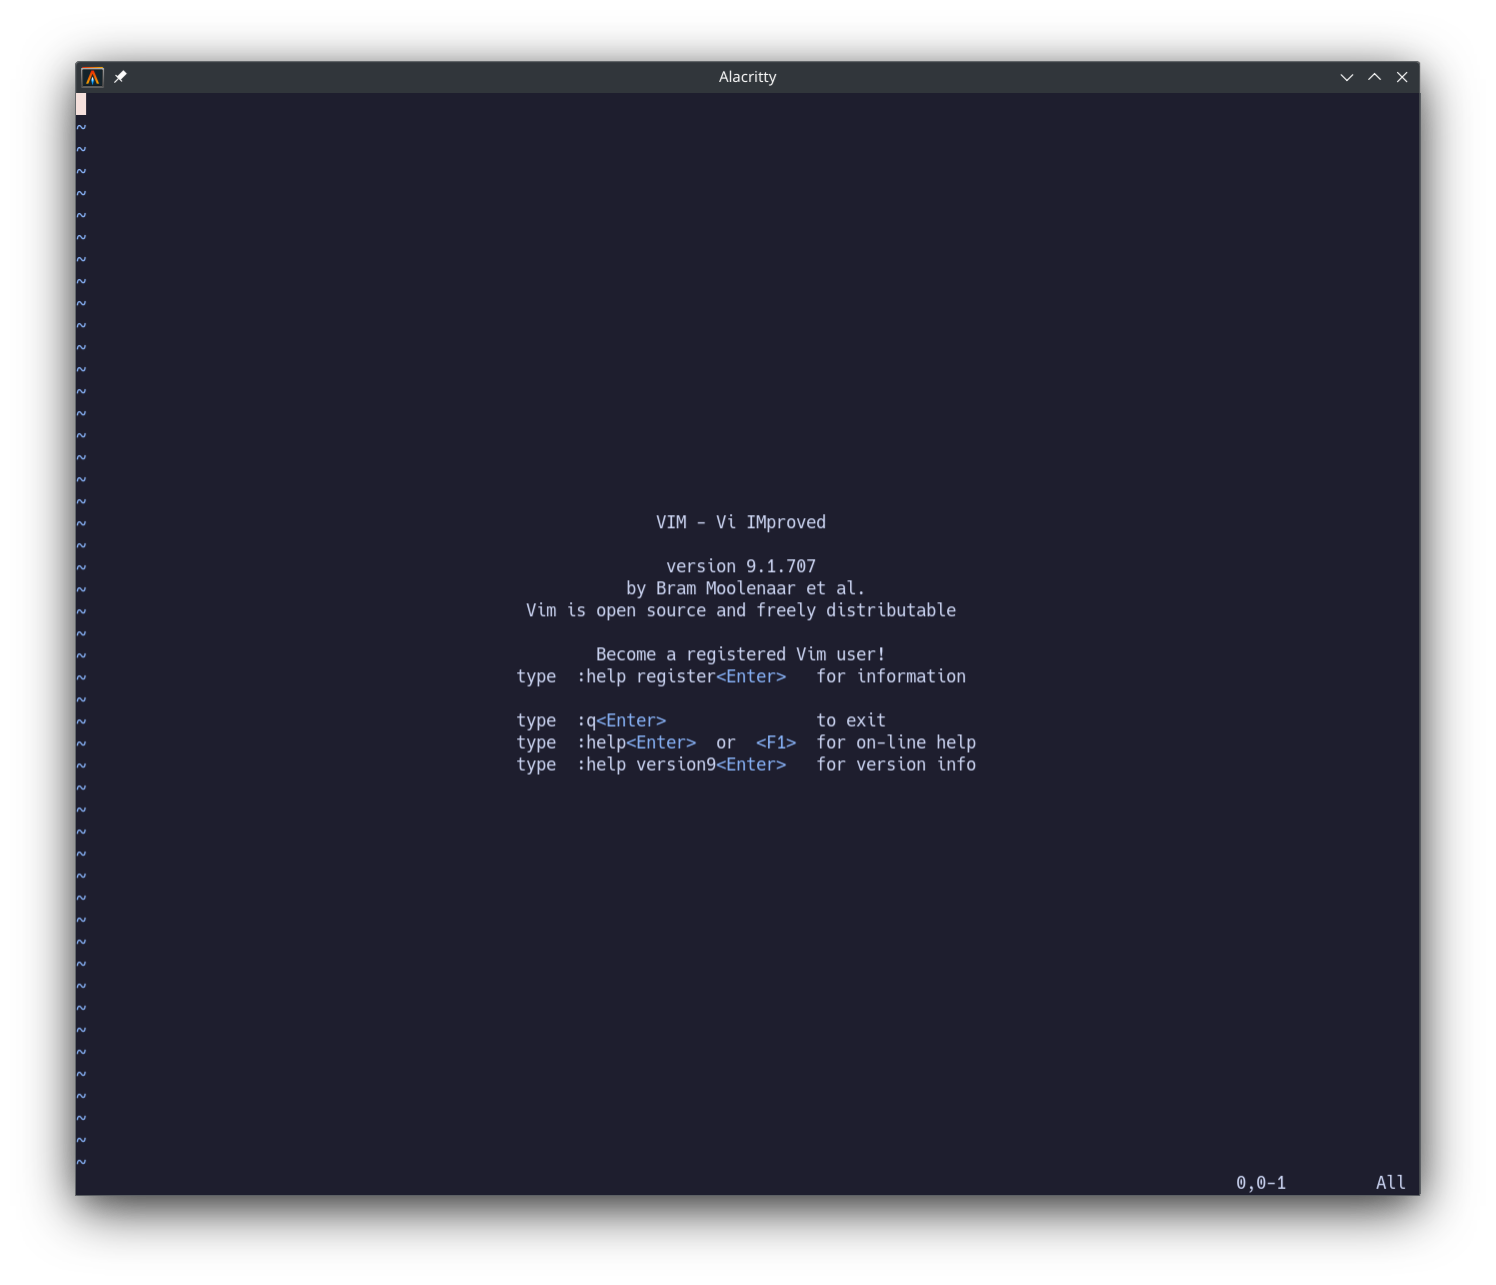Viewport: 1496px width, 1285px height.
Task: Maximize the Alacritty window
Action: [1375, 77]
